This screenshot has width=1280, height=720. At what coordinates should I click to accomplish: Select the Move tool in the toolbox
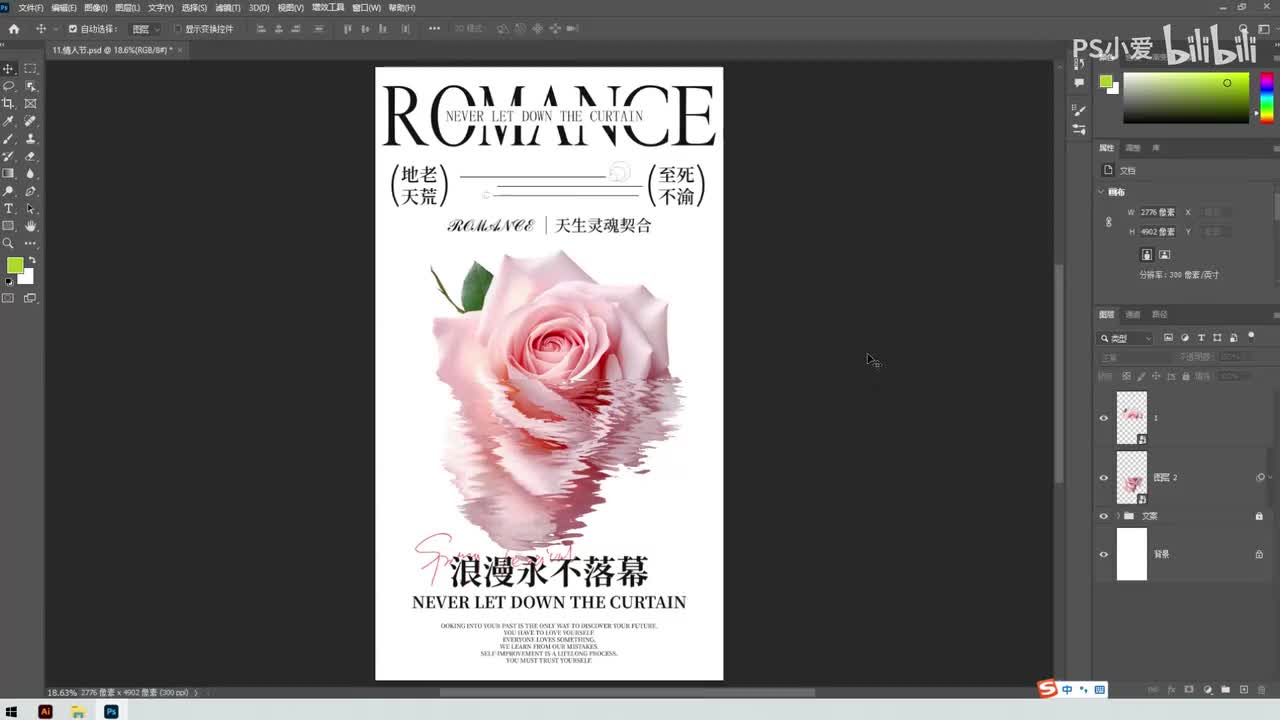8,69
